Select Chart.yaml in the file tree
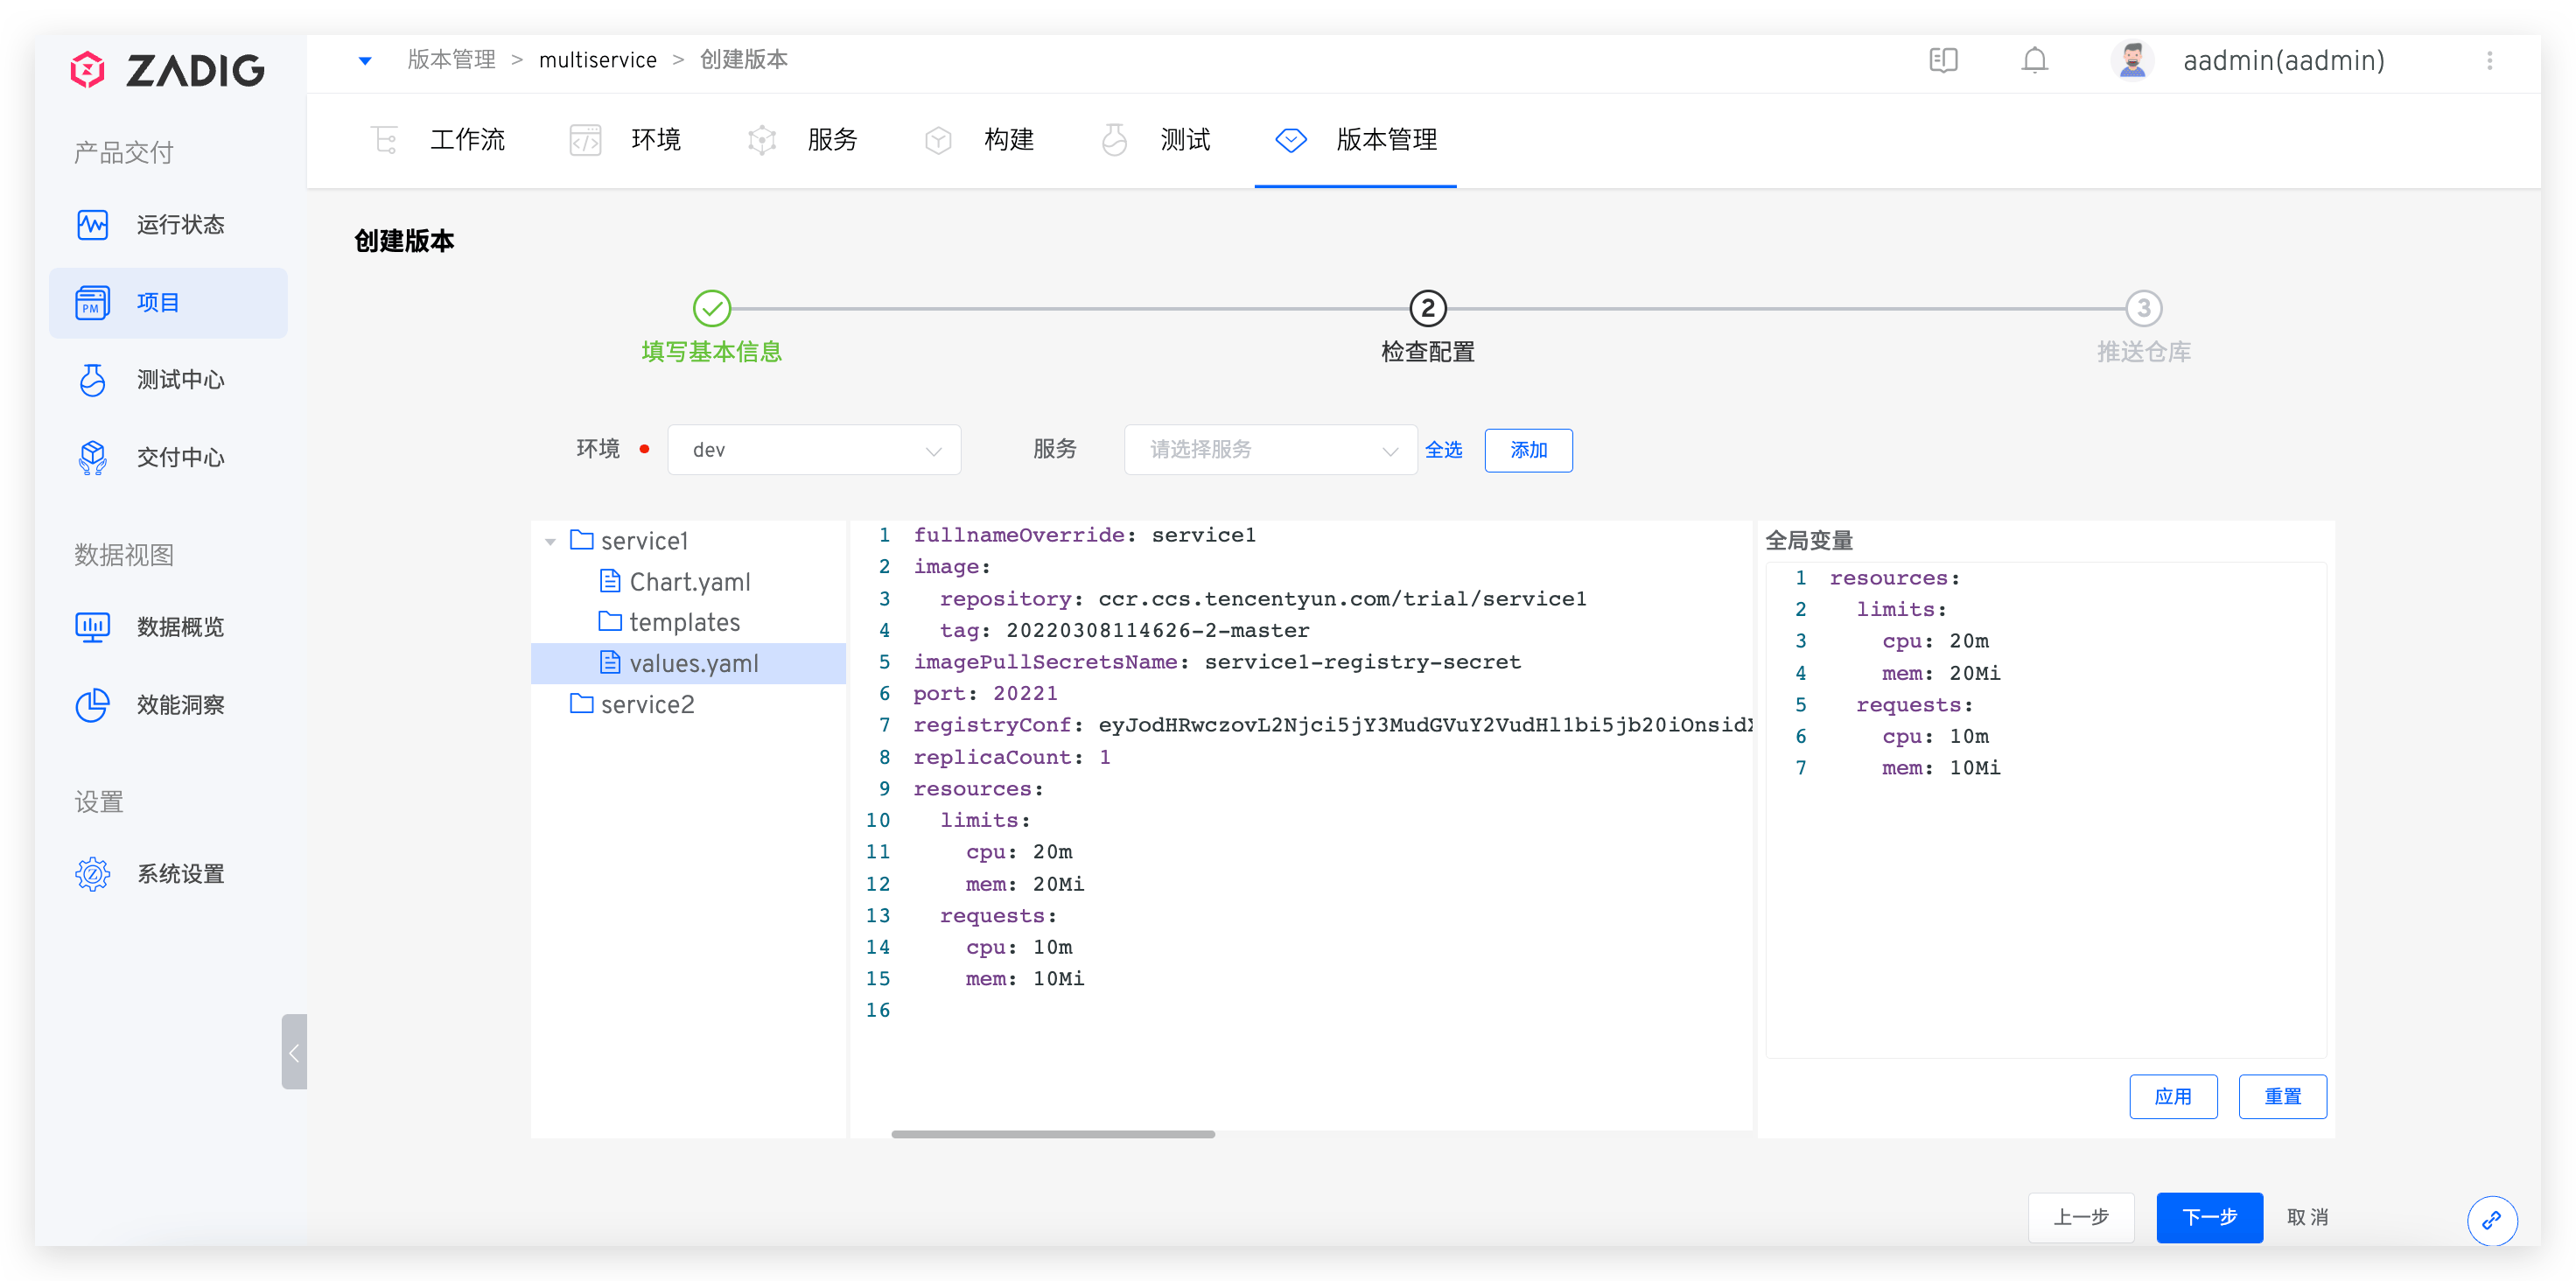Screen dimensions: 2576x1281 [x=689, y=582]
